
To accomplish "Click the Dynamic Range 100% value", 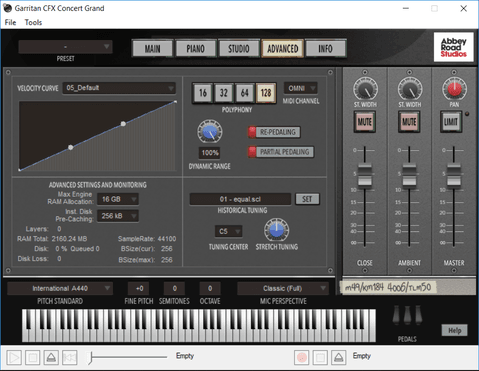I will click(x=210, y=153).
